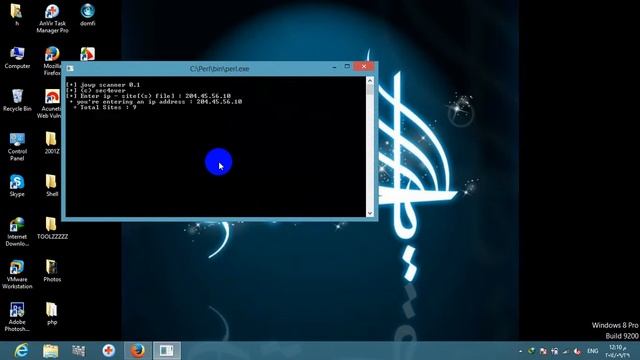
Task: Open Control Panel desktop icon
Action: 17,147
